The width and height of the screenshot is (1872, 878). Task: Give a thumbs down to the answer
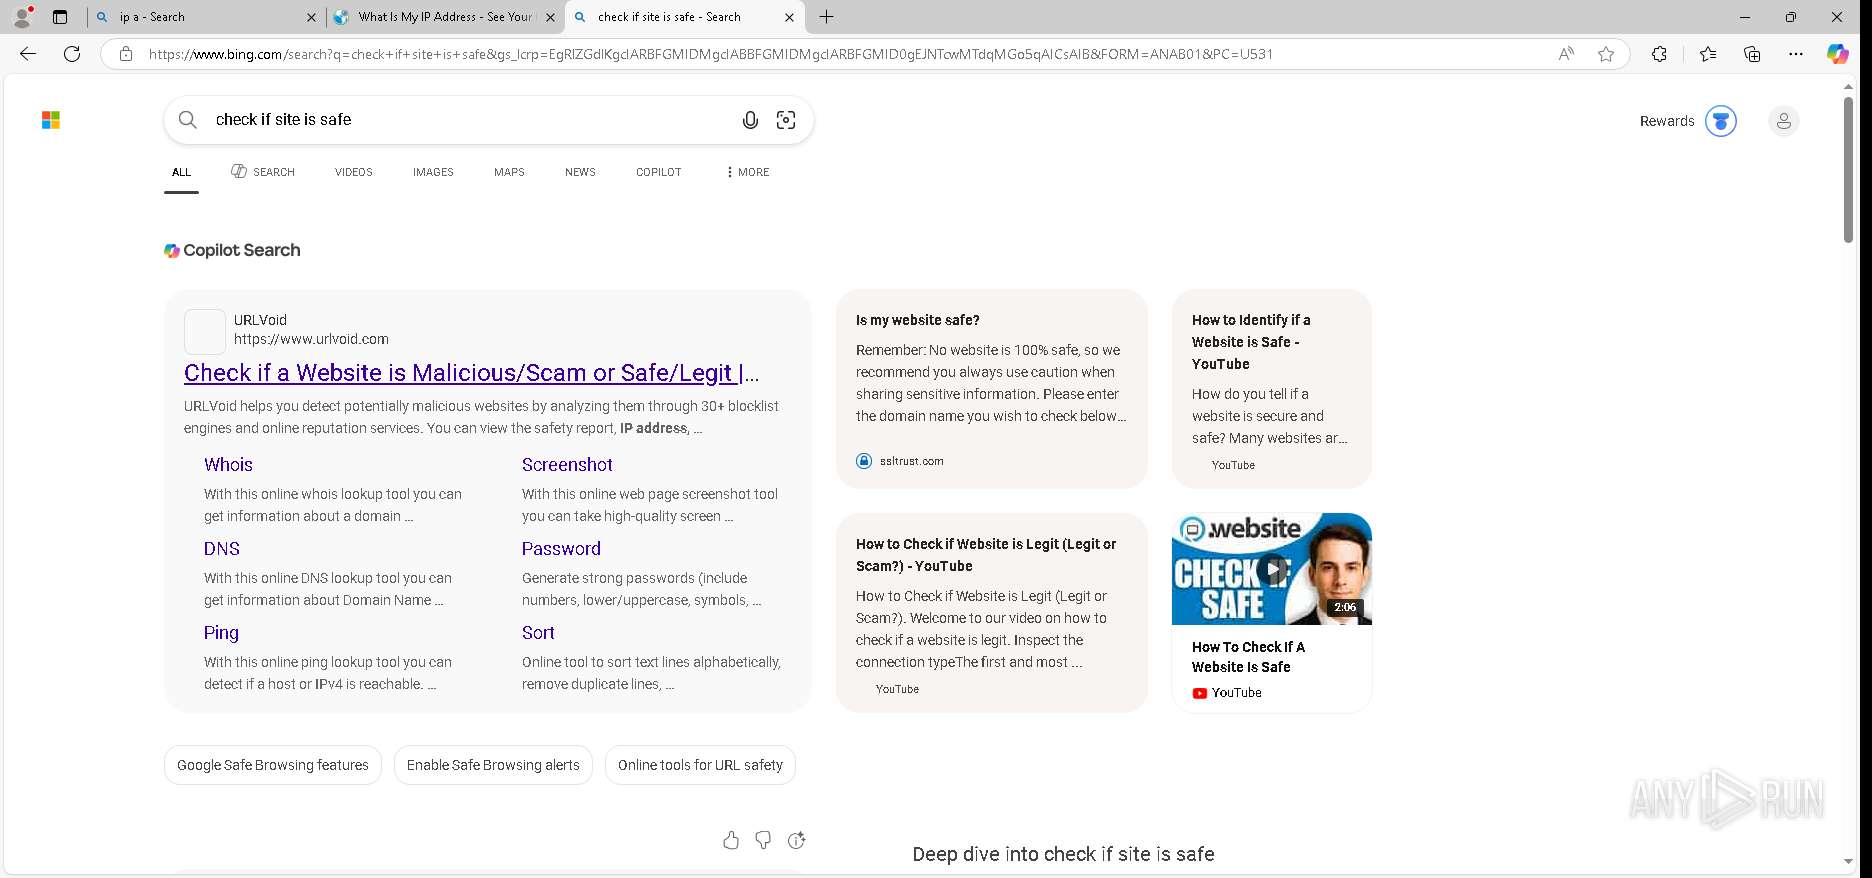763,840
